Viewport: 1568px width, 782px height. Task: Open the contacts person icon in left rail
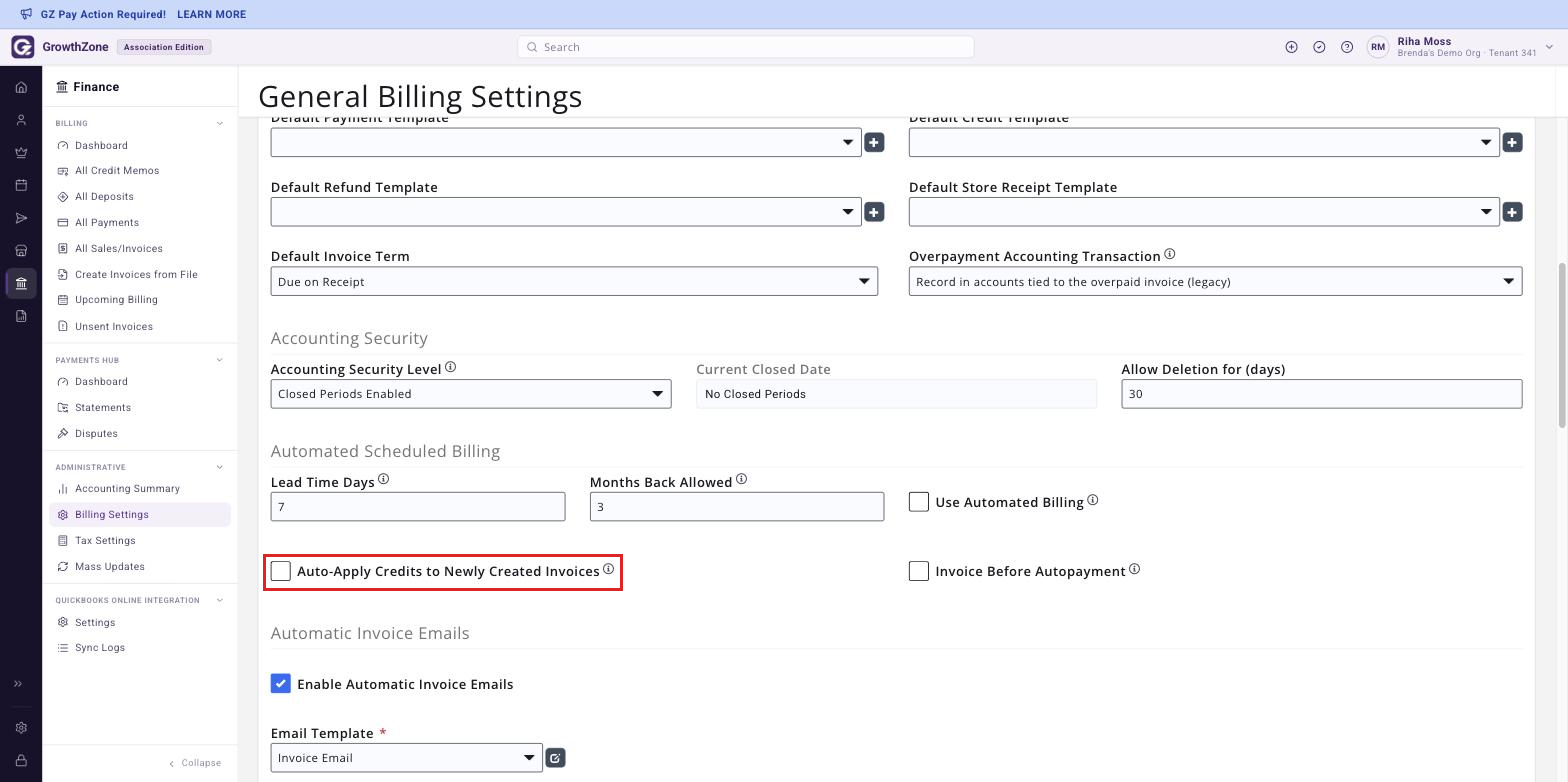21,120
